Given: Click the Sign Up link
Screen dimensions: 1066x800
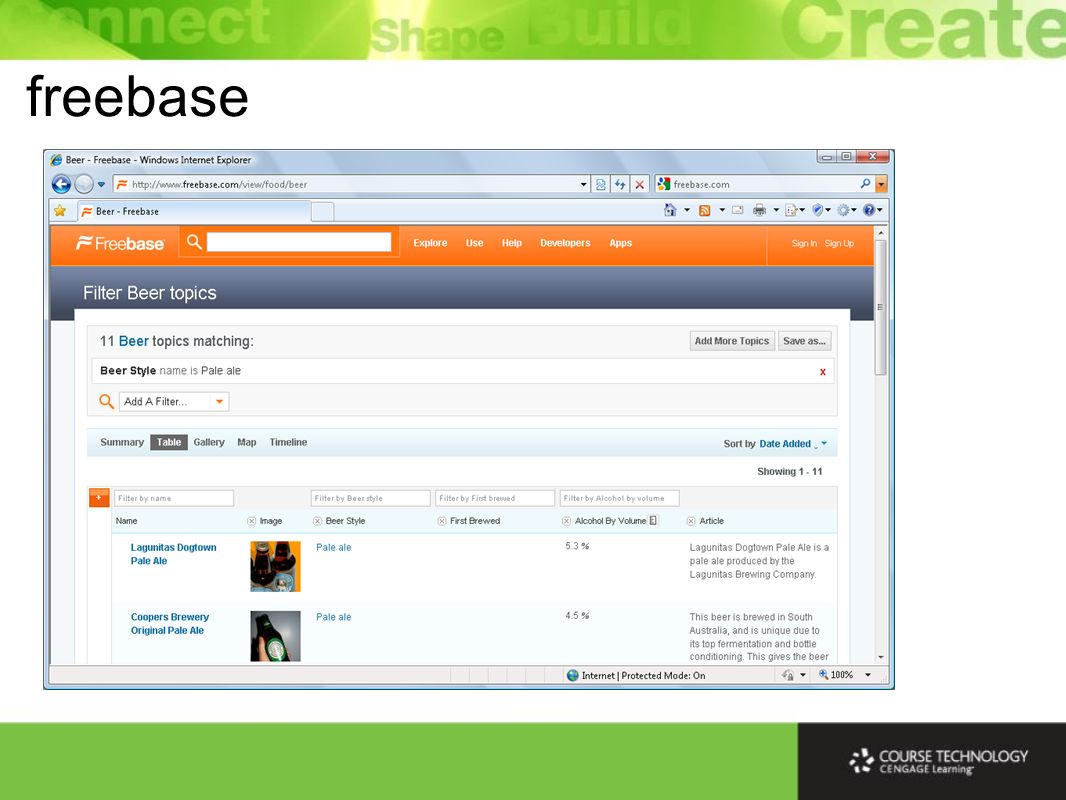Looking at the screenshot, I should point(840,243).
